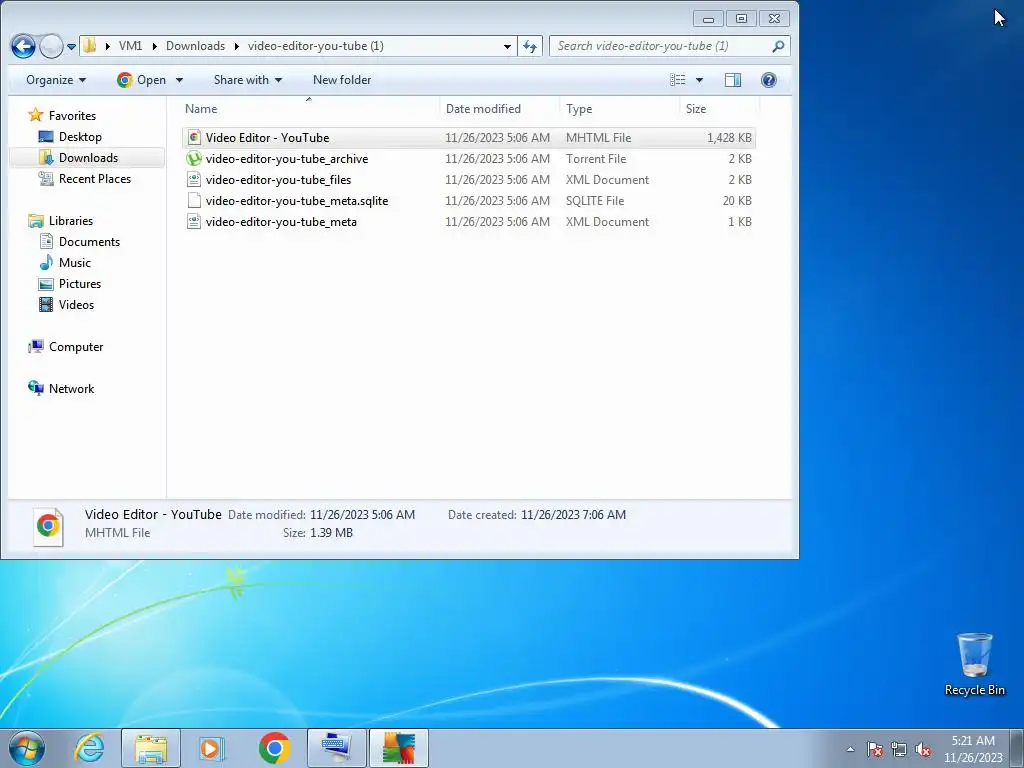This screenshot has width=1024, height=768.
Task: Expand the address bar history dropdown
Action: (x=507, y=46)
